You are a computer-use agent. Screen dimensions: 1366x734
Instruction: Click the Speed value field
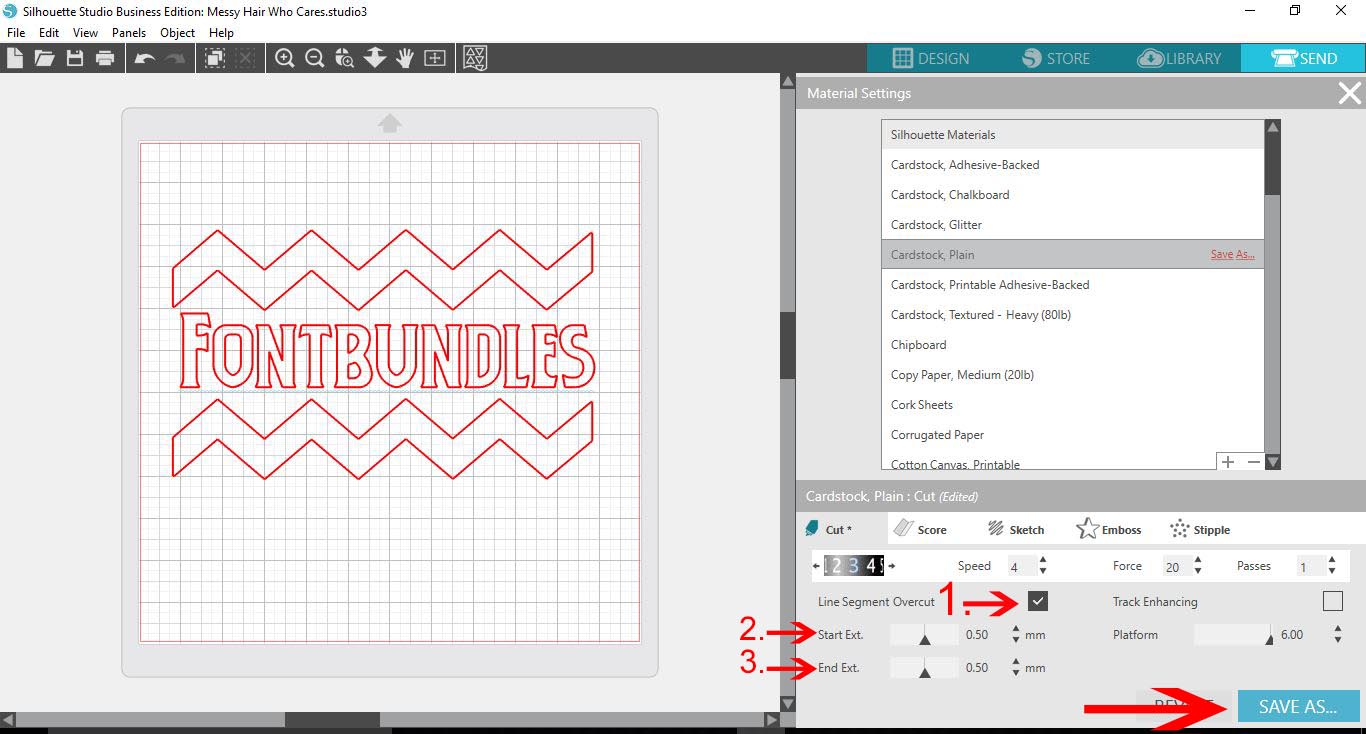[x=1021, y=567]
